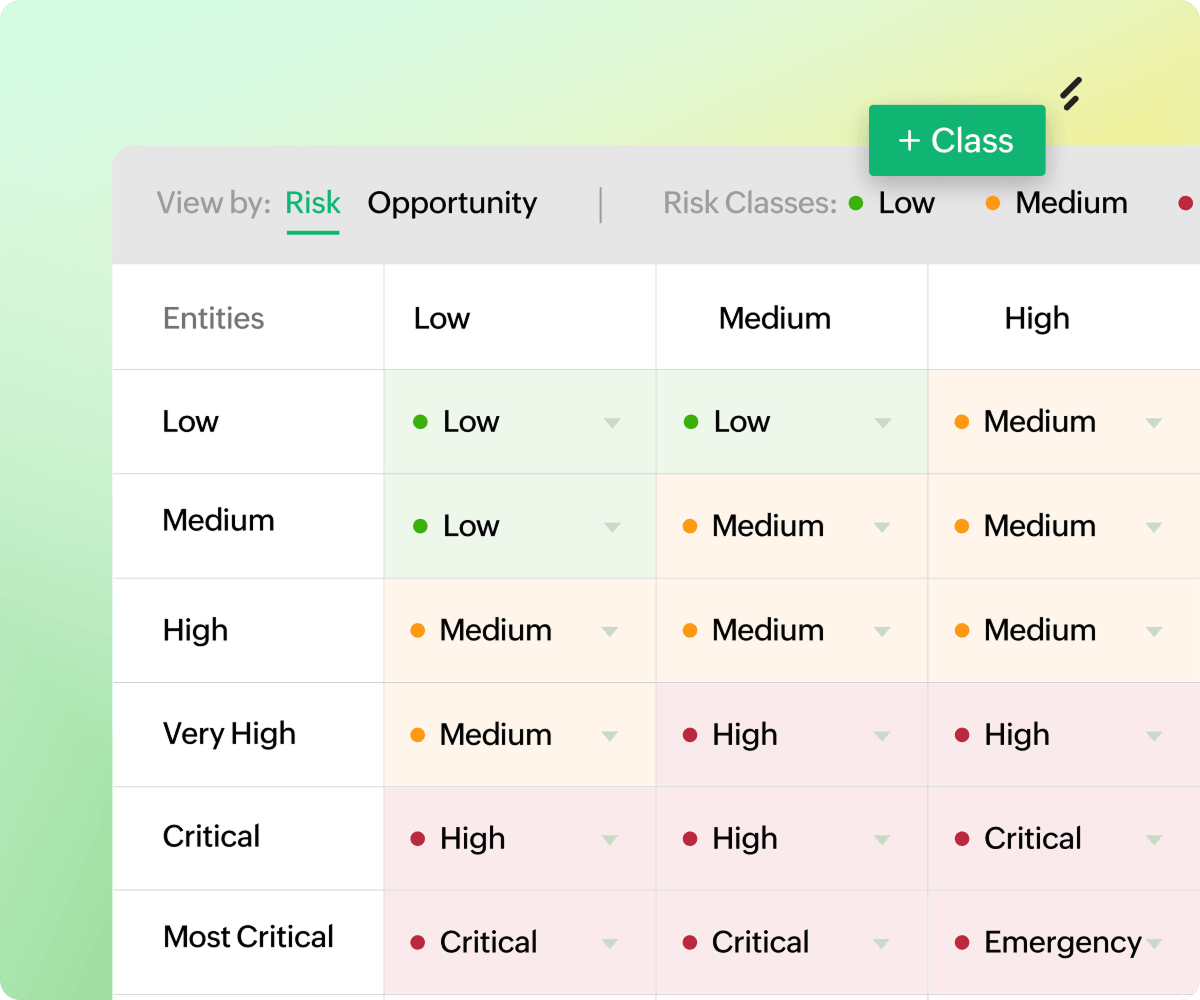
Task: Click the + Class button
Action: click(957, 140)
